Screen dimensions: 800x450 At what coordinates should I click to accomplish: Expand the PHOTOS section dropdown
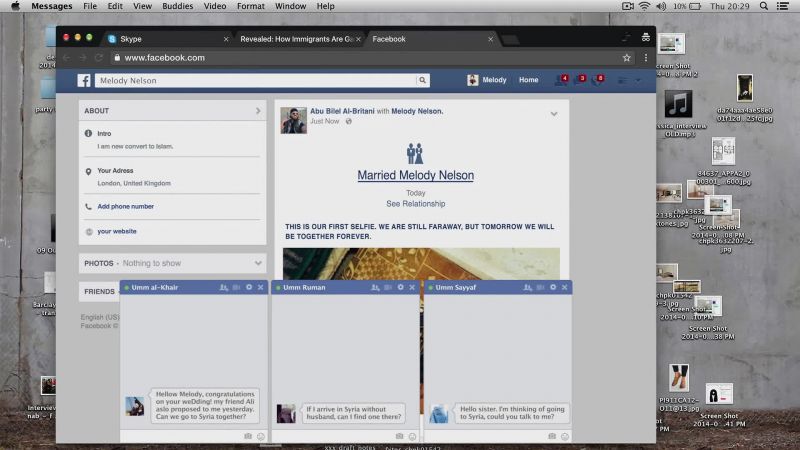(x=258, y=263)
